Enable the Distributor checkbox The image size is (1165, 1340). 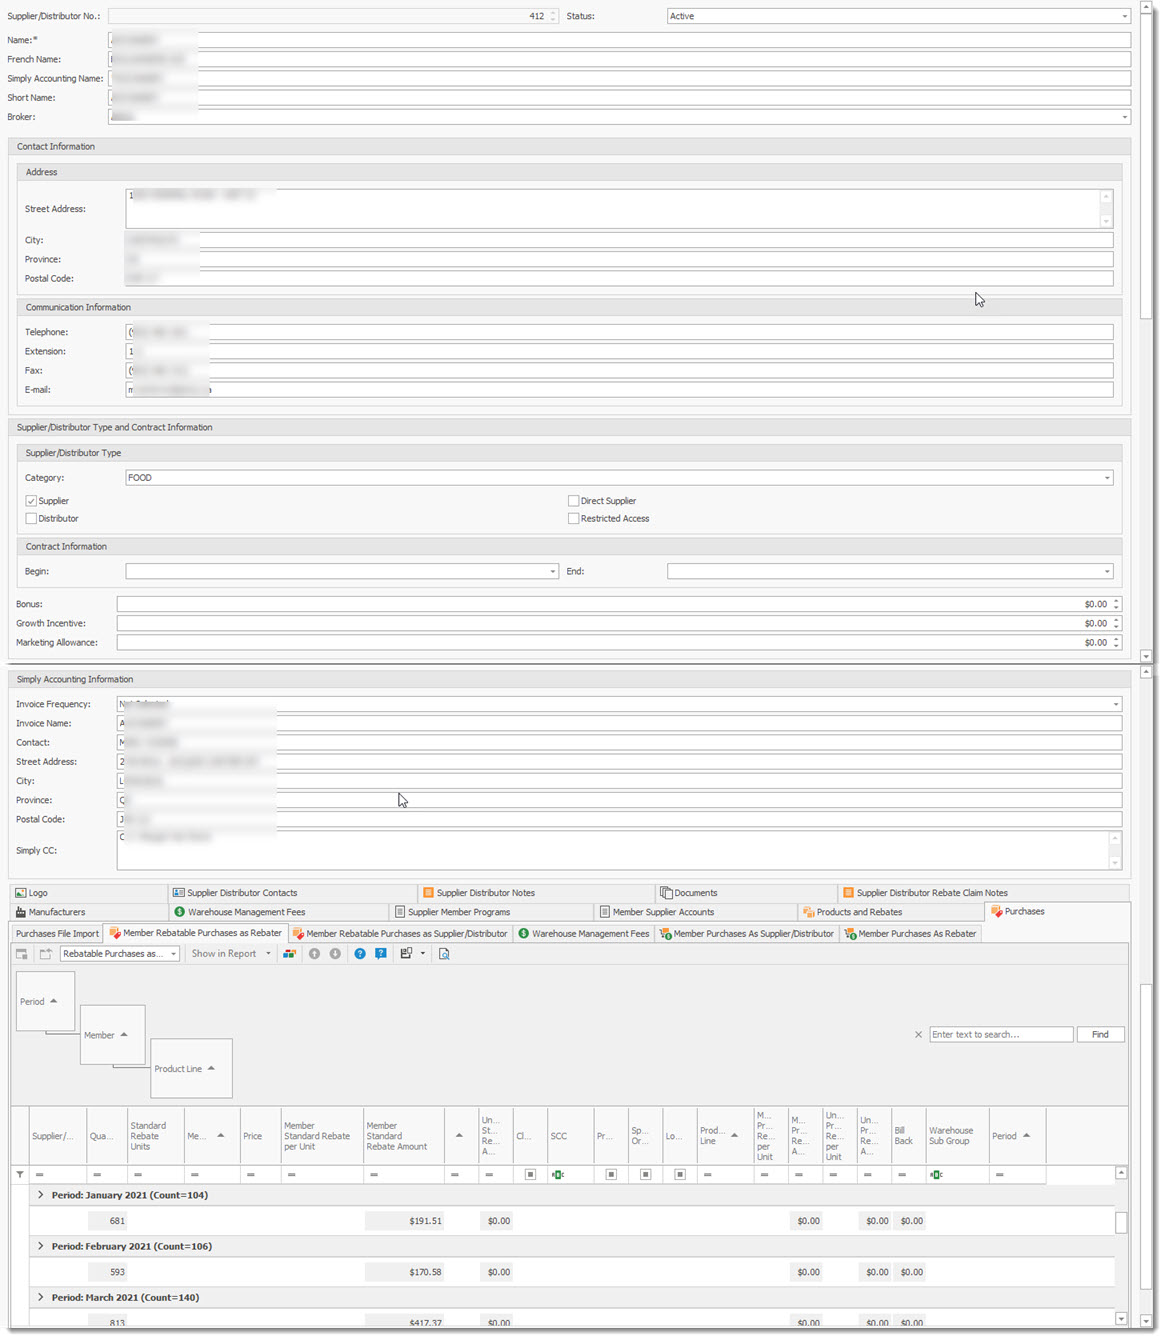31,518
